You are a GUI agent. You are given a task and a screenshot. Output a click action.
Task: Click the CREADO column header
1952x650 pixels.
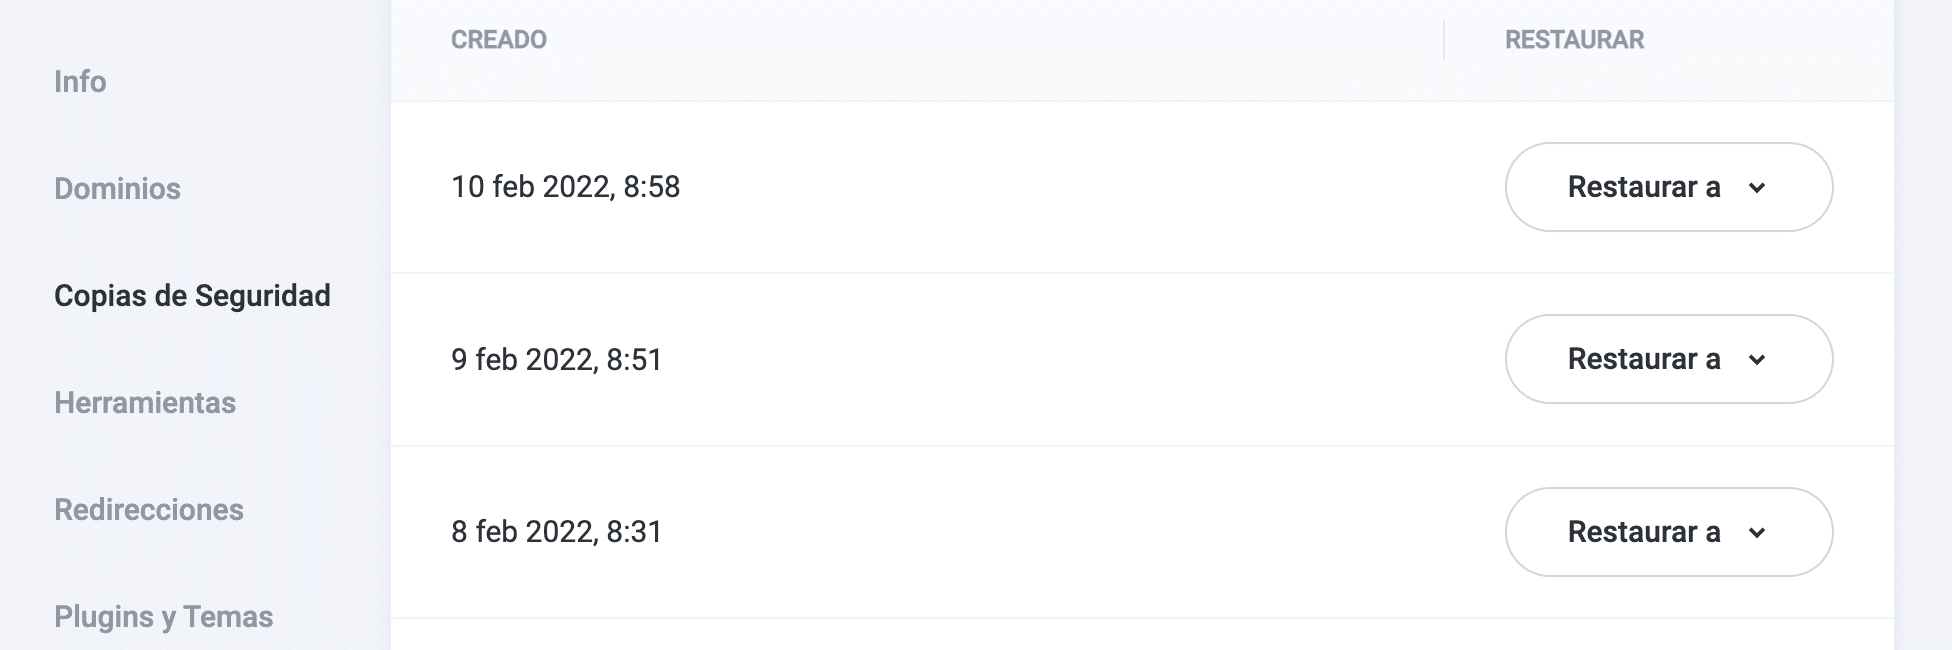499,40
